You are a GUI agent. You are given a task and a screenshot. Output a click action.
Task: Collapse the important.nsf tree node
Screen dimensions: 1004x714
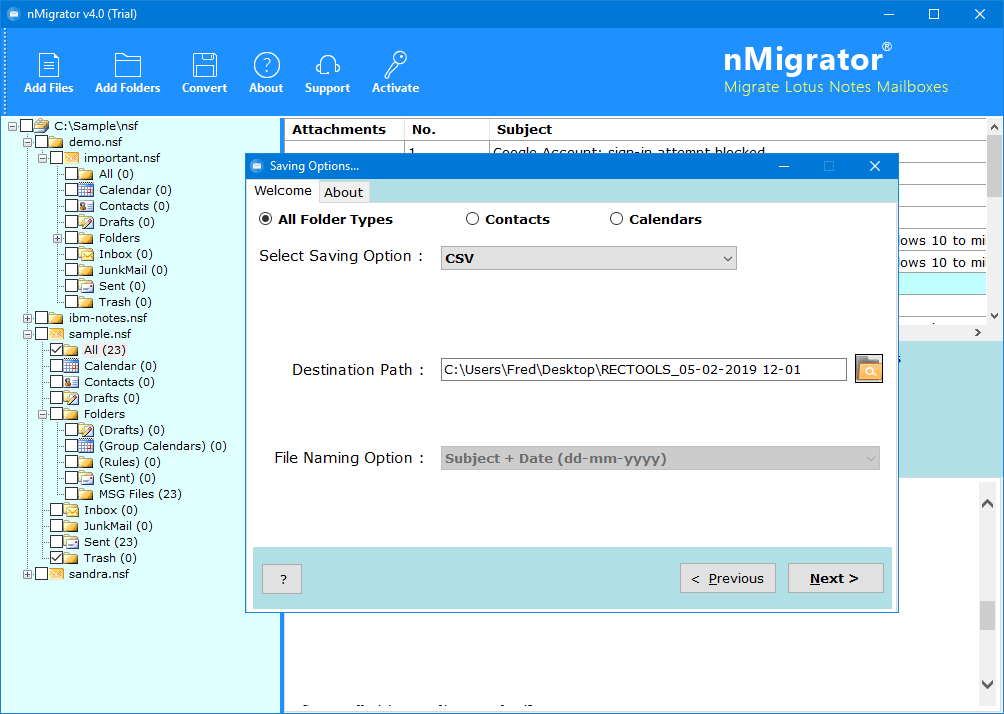point(42,158)
